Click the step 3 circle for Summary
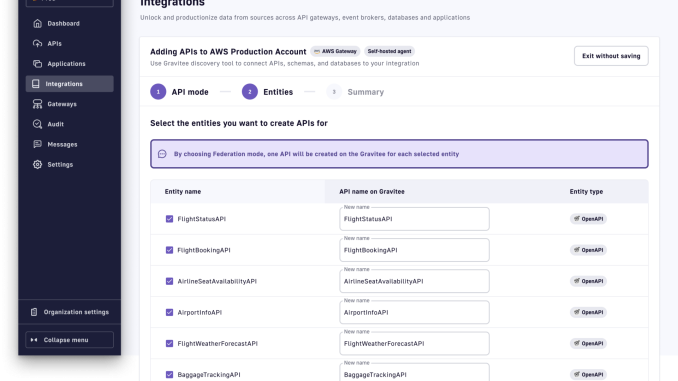Viewport: 678px width, 381px height. pos(334,92)
